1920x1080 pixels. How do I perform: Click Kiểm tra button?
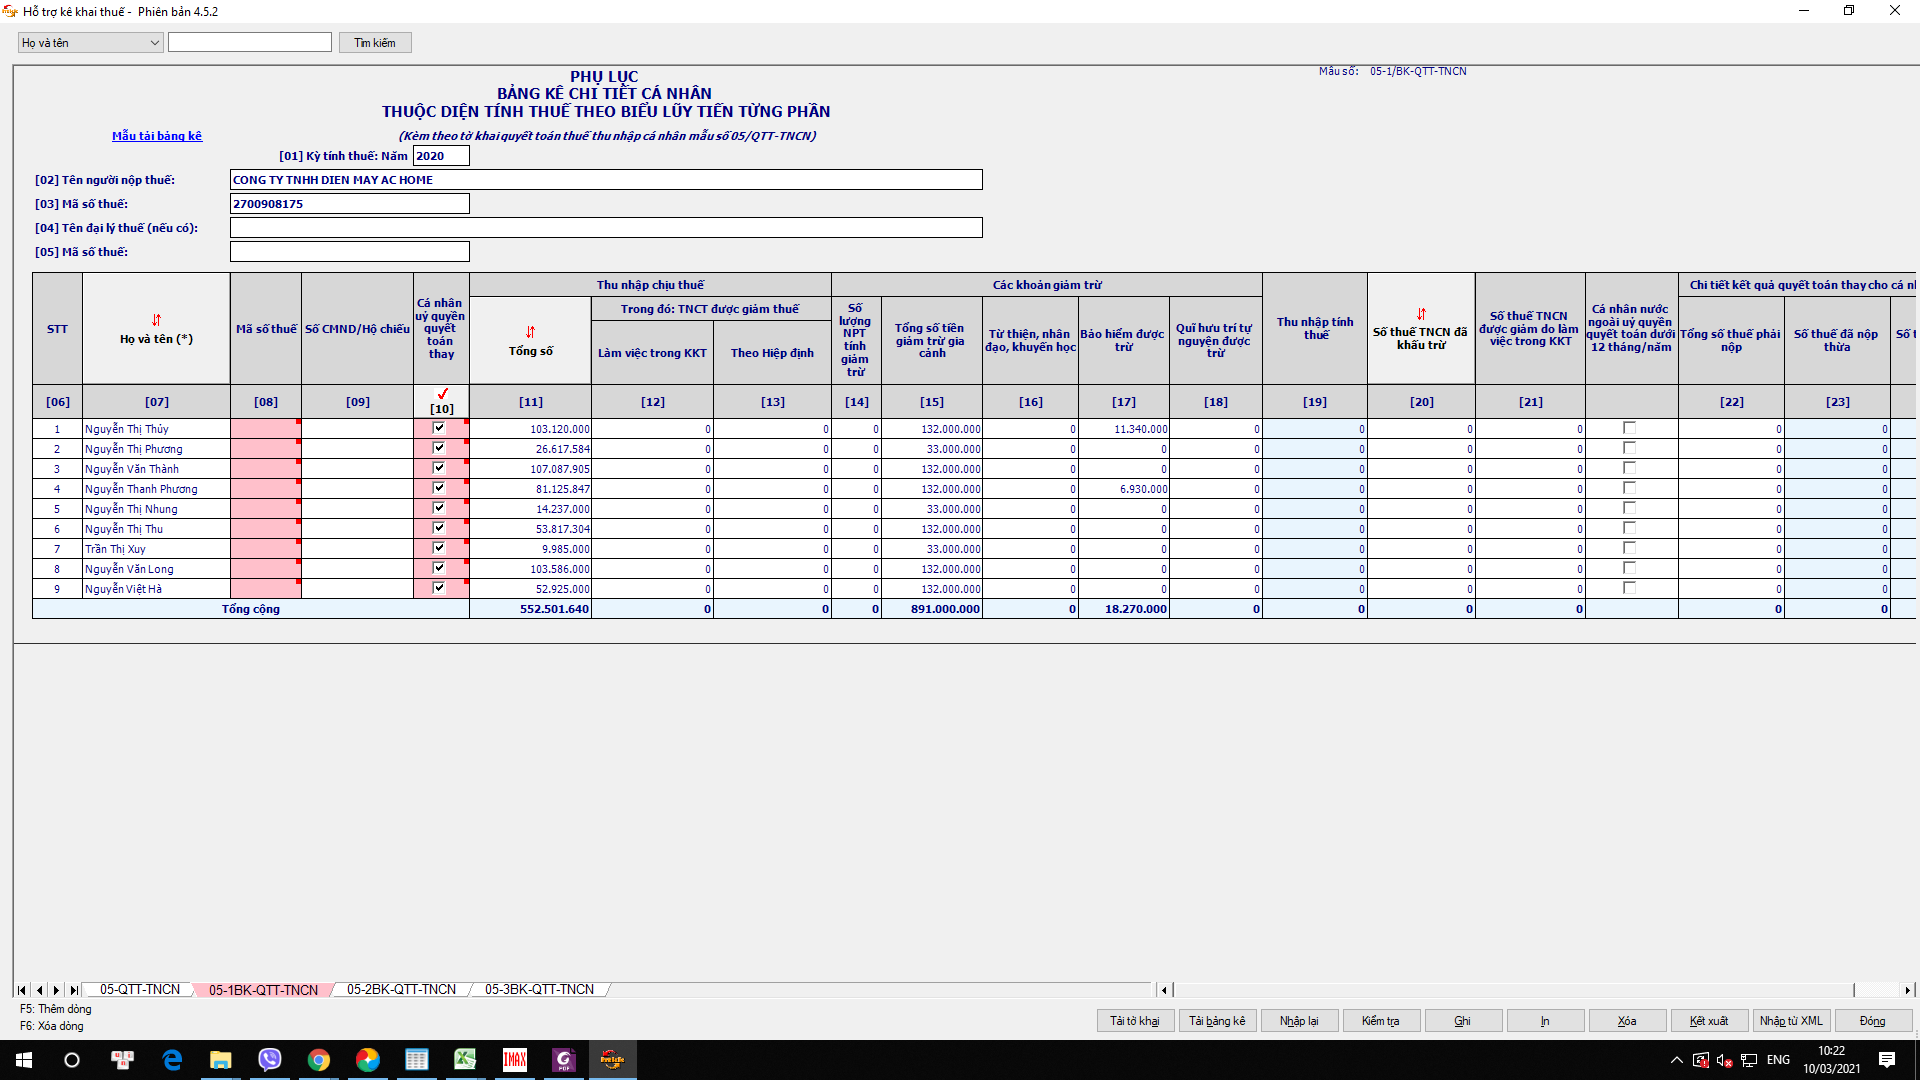point(1381,1021)
